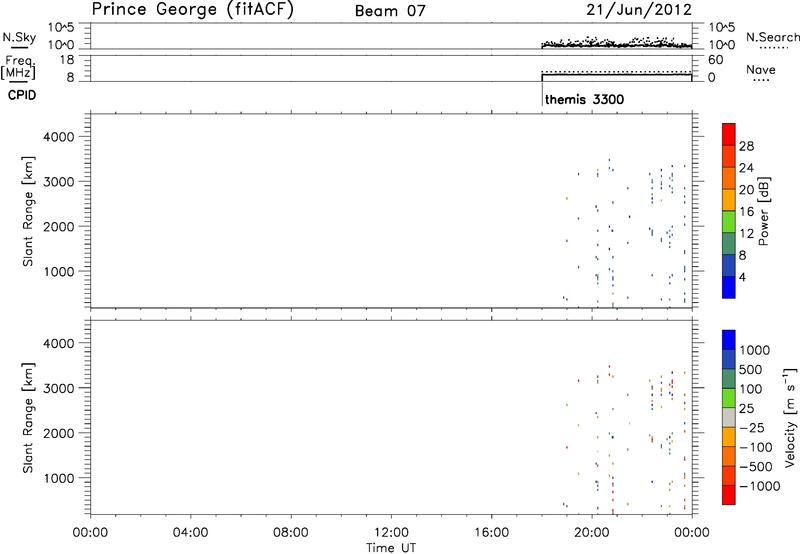800x554 pixels.
Task: Click the 'Power [dB]' colorbar label
Action: point(763,211)
